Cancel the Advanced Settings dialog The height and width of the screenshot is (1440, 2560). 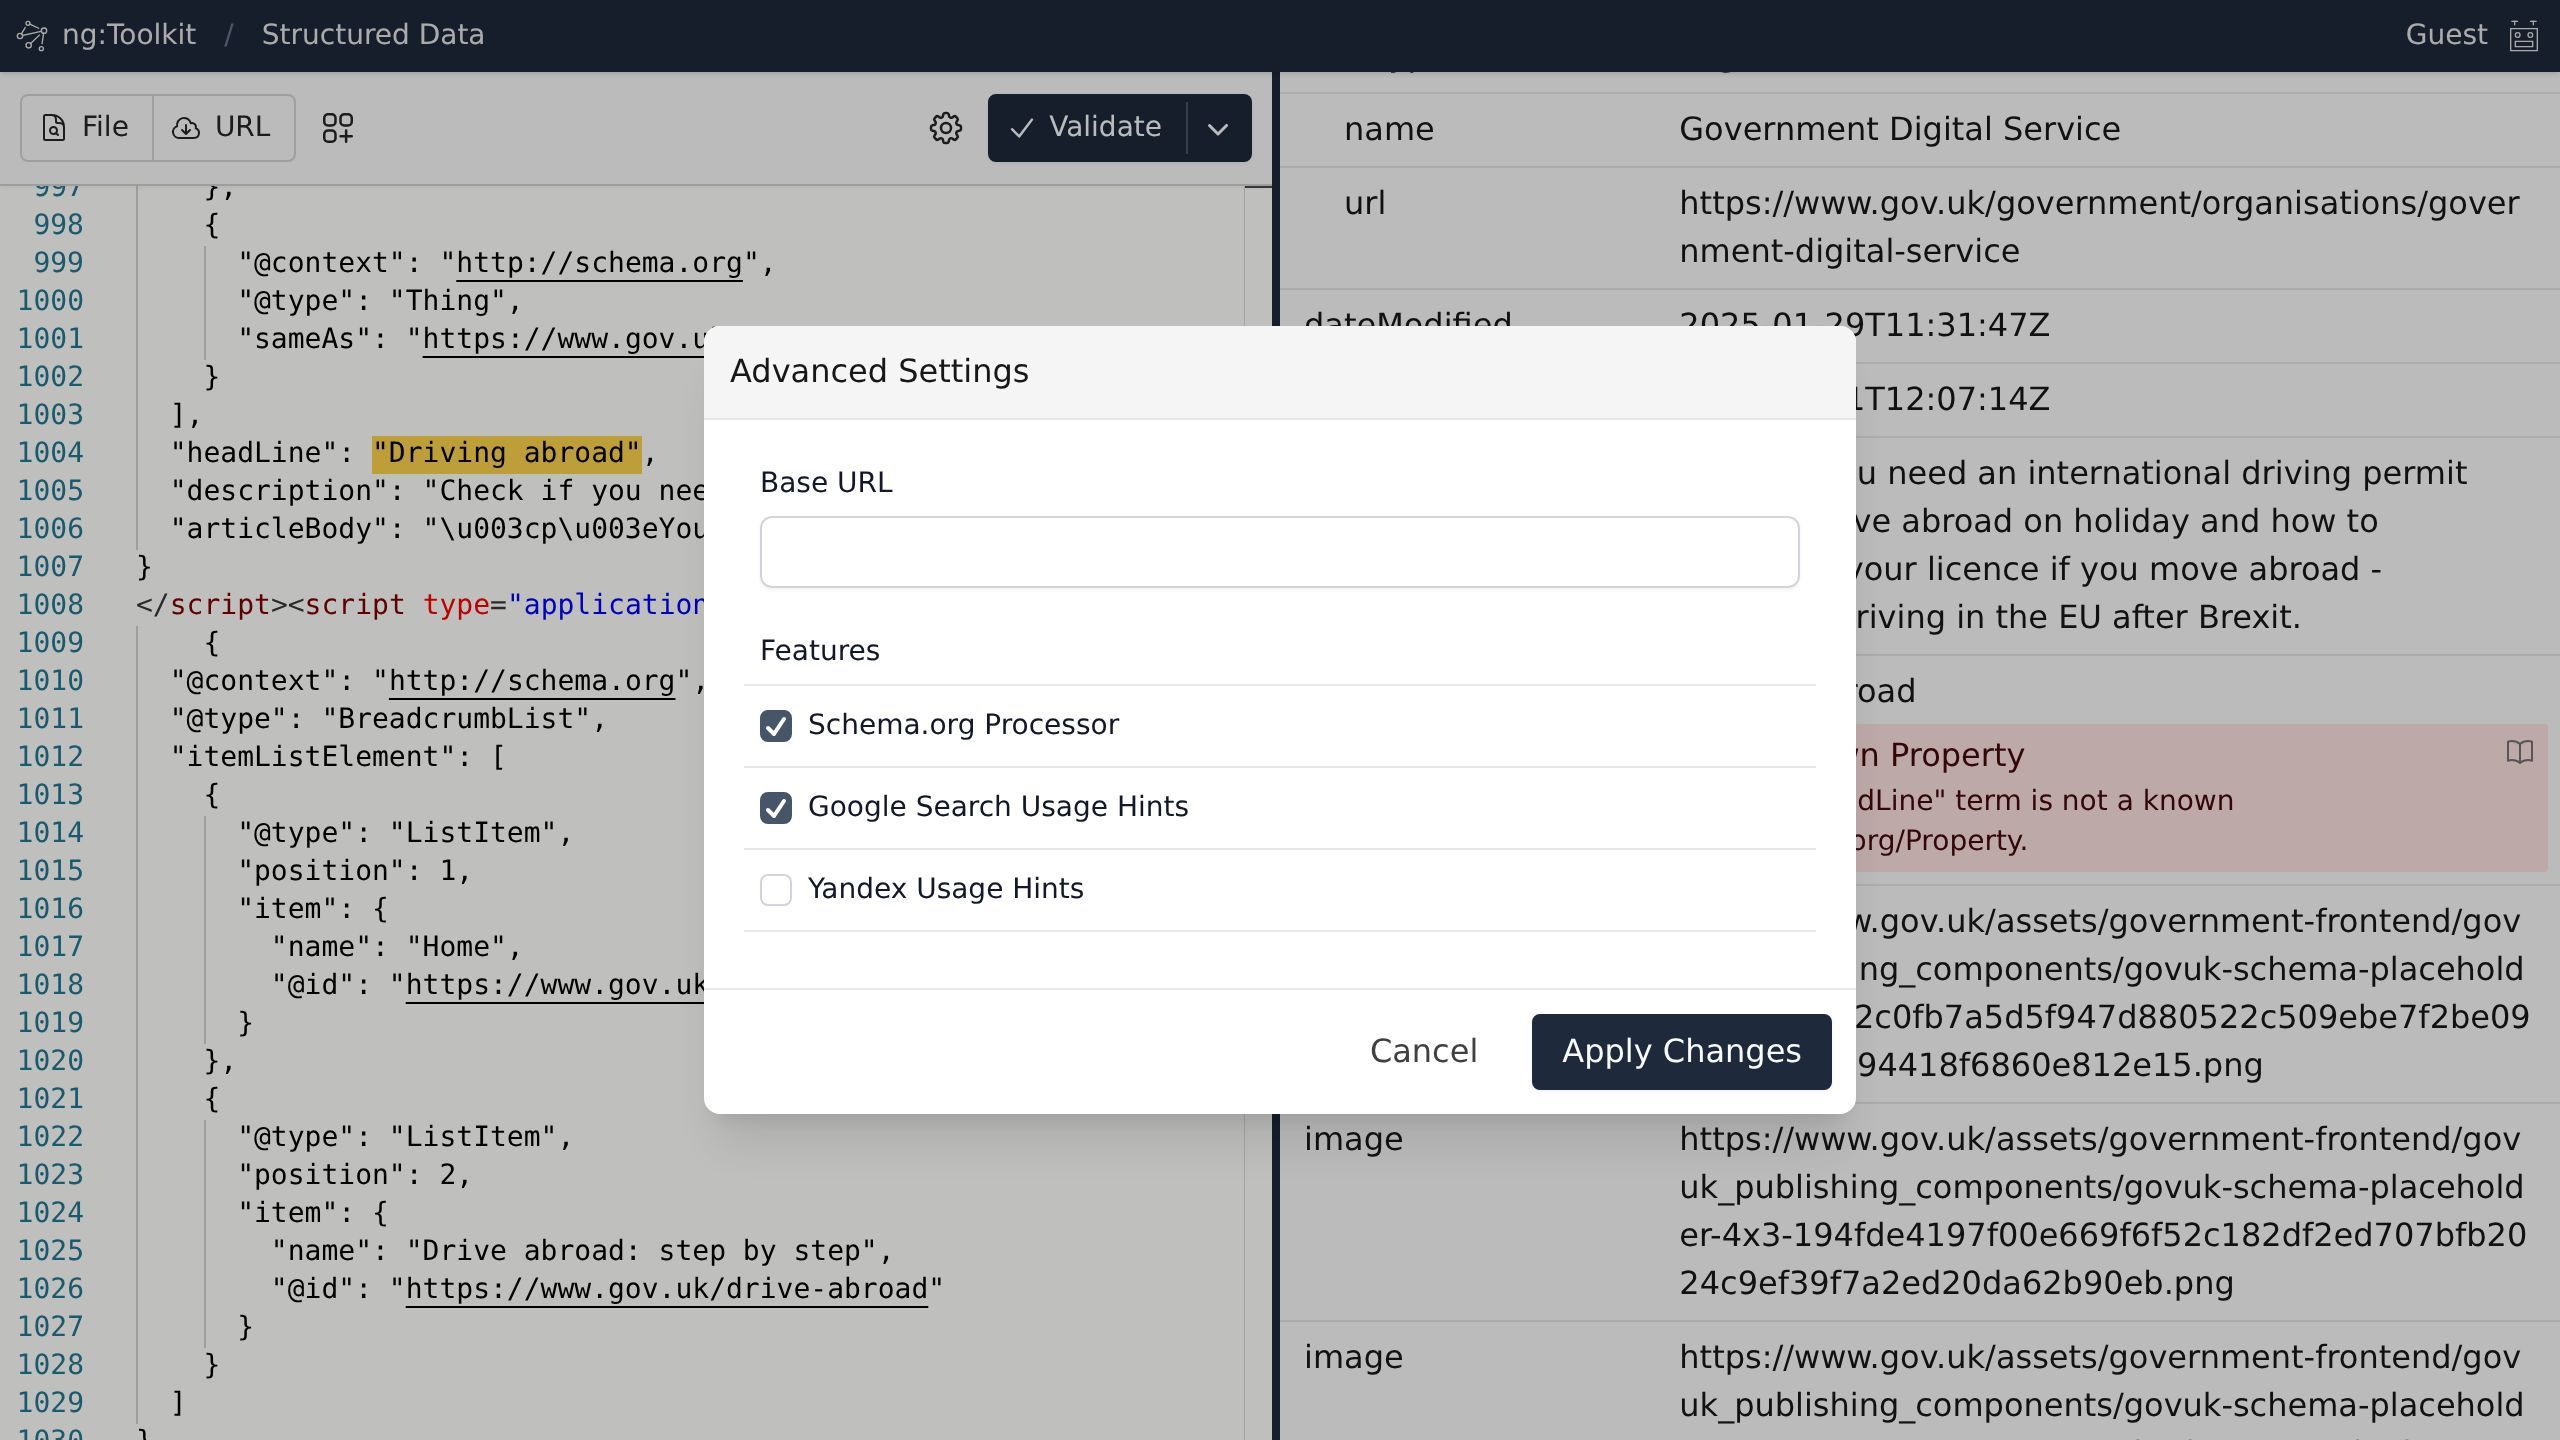pos(1422,1051)
